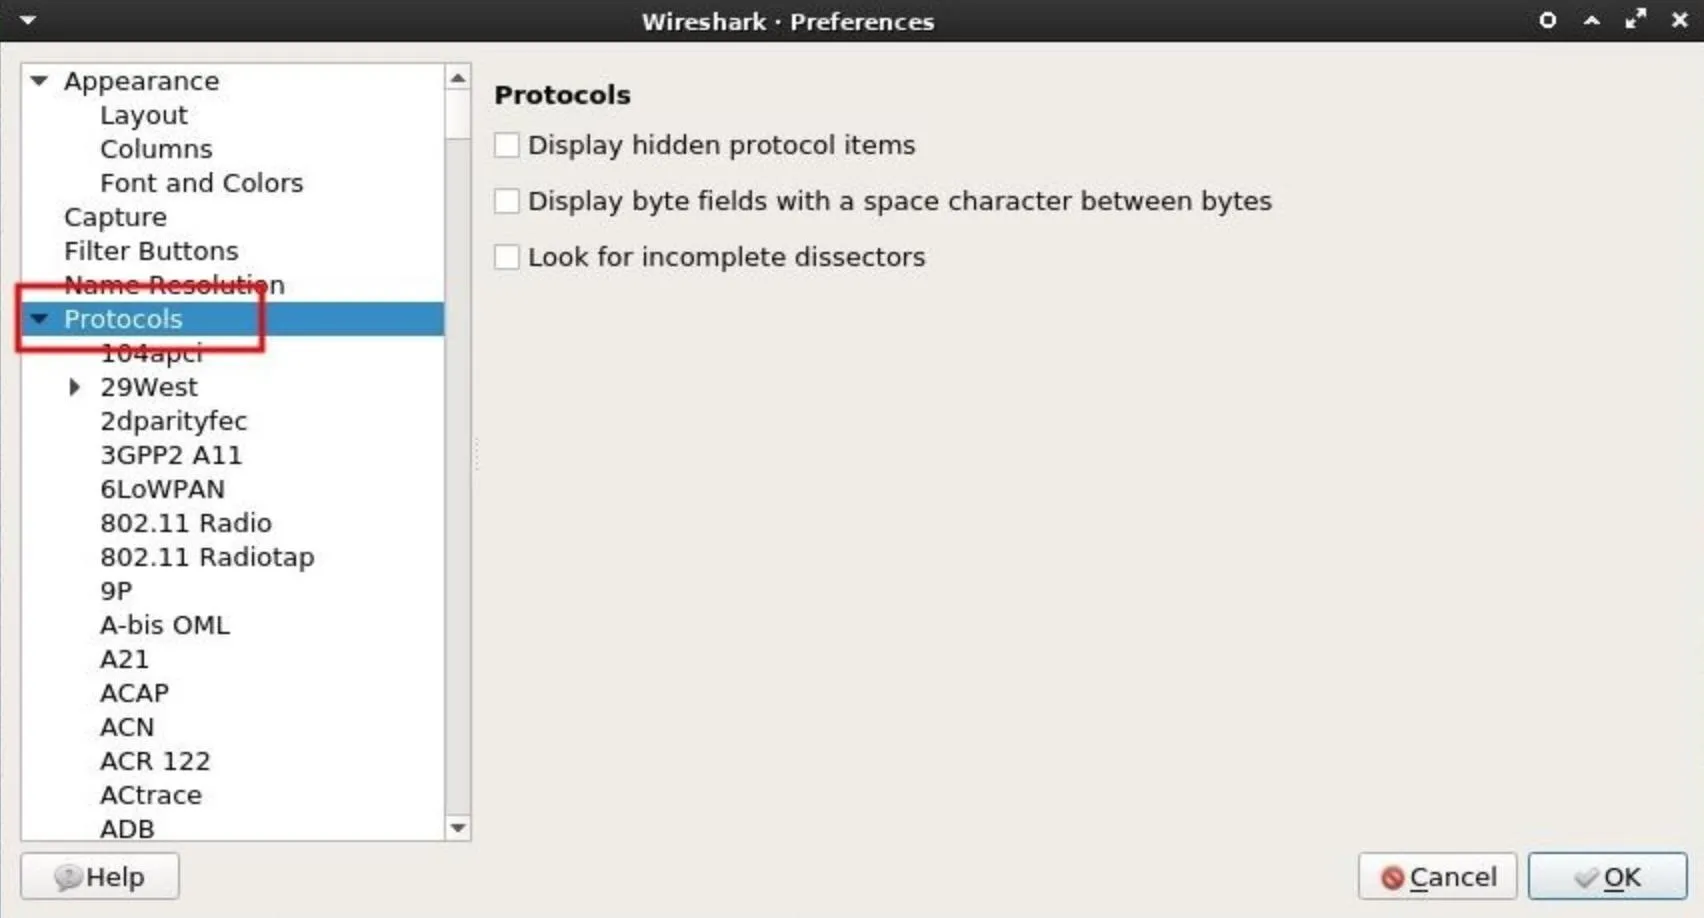Toggle space character between bytes checkbox
The height and width of the screenshot is (918, 1704).
click(x=507, y=201)
